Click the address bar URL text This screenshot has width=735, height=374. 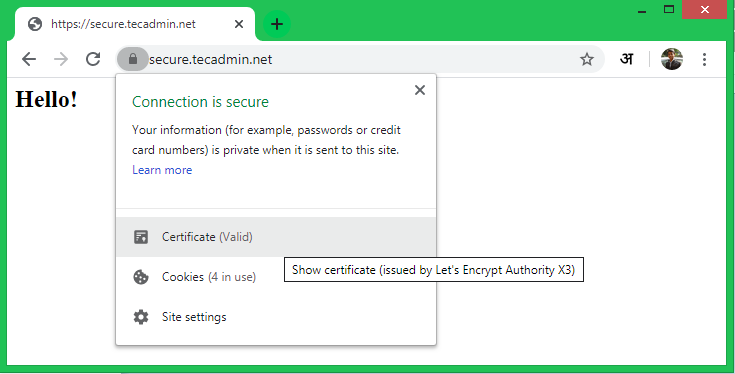pos(210,60)
